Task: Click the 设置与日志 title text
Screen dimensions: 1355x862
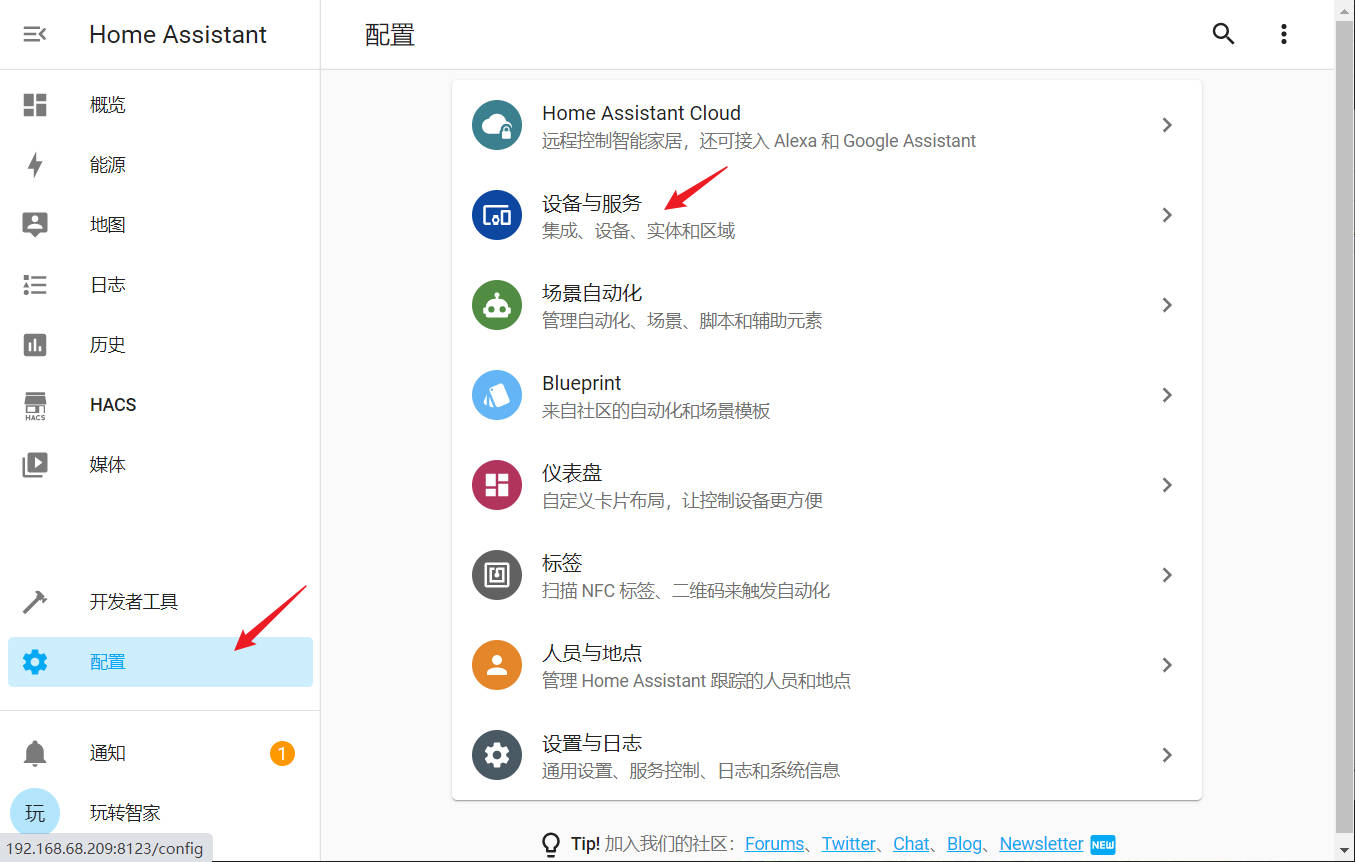Action: coord(592,743)
